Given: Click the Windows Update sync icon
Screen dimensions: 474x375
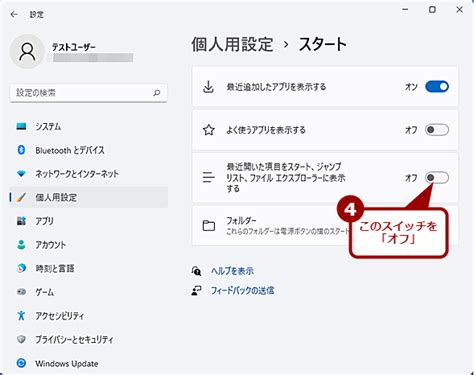Looking at the screenshot, I should [x=21, y=363].
